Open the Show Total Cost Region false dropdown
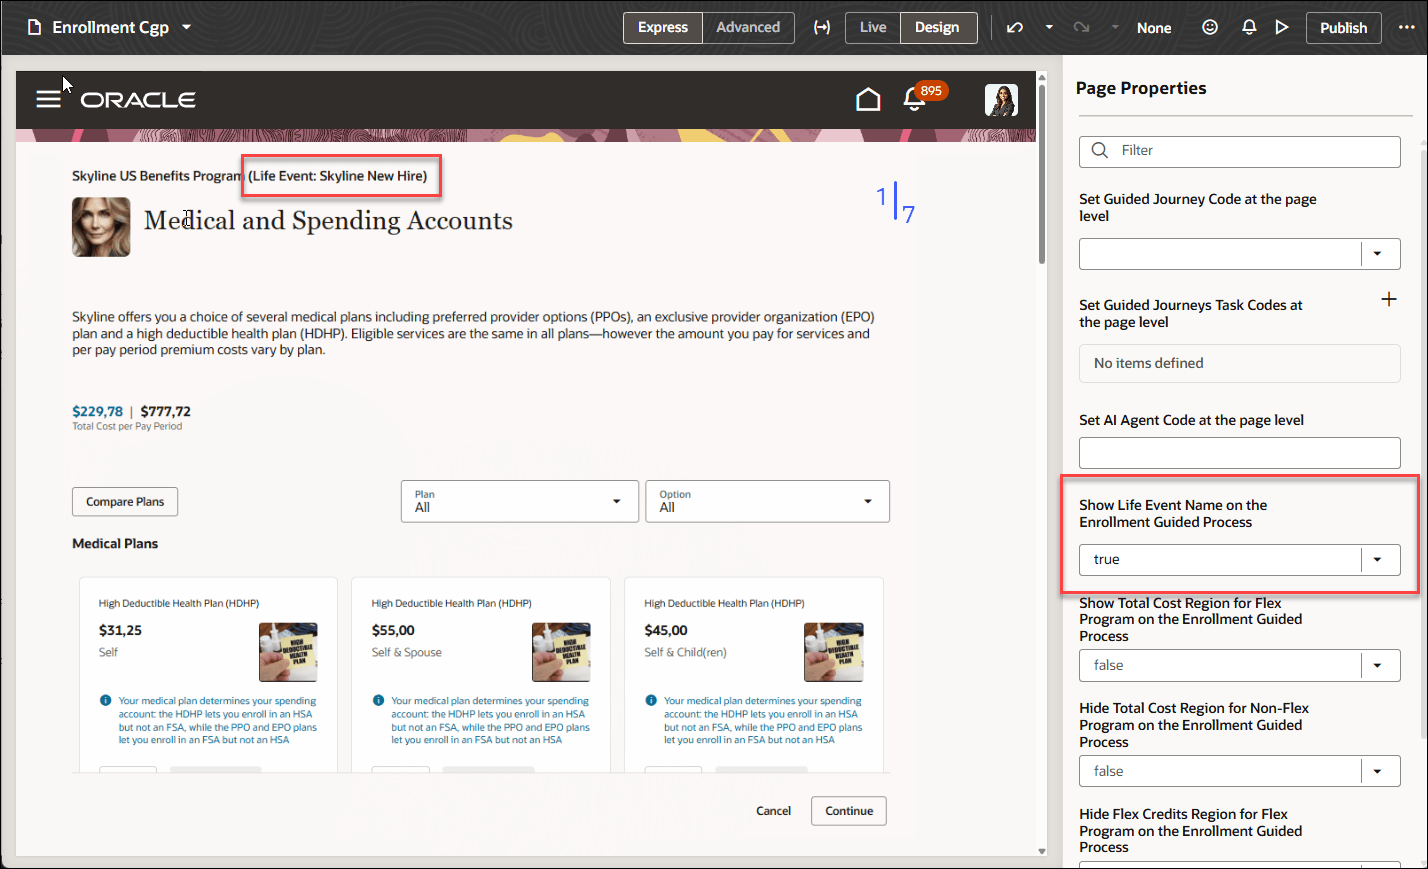This screenshot has width=1428, height=869. pos(1378,665)
